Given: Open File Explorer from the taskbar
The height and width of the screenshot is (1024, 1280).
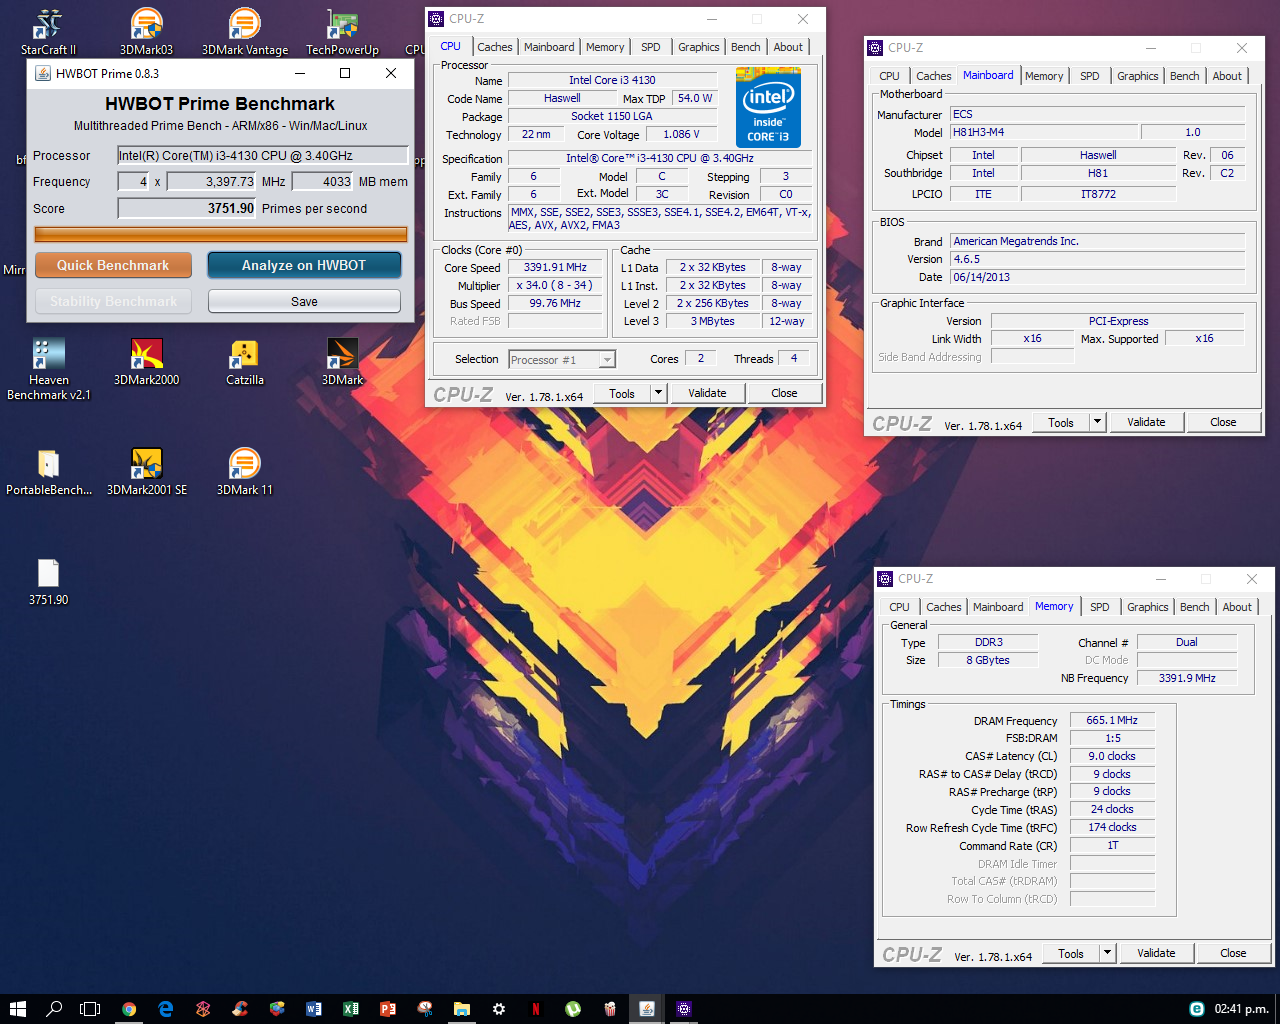Looking at the screenshot, I should 462,1009.
